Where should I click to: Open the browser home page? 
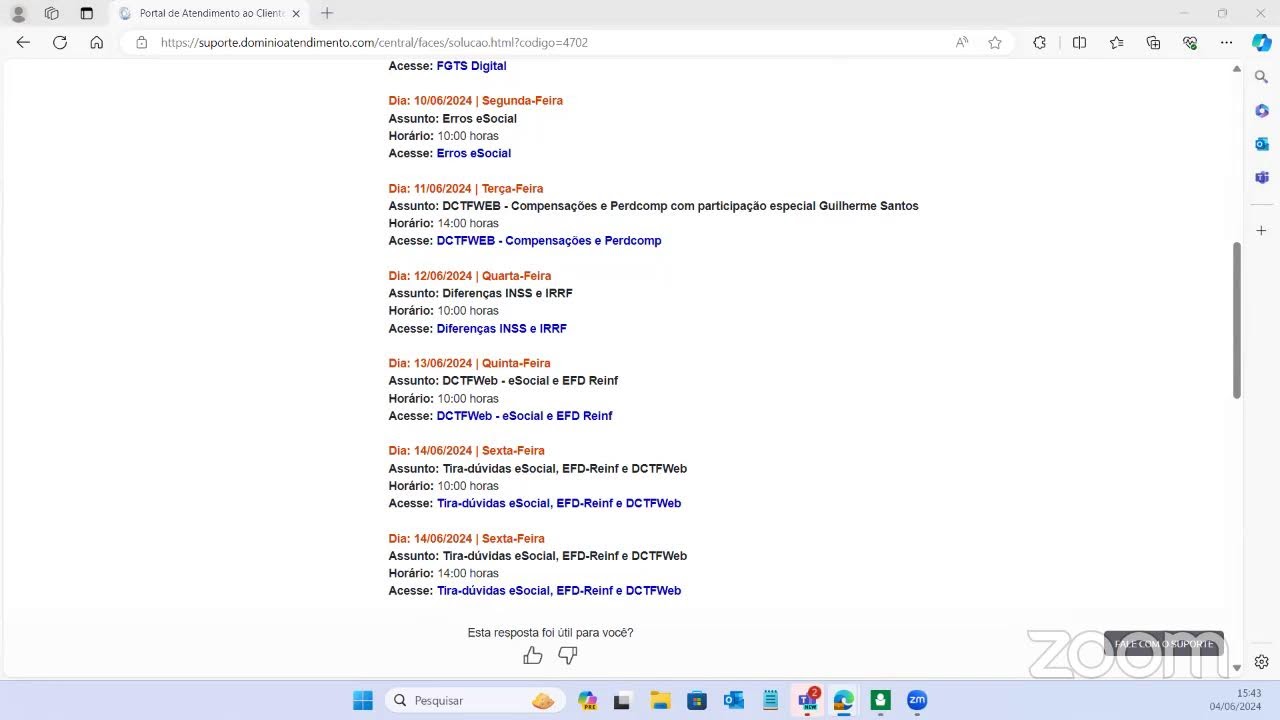(97, 43)
